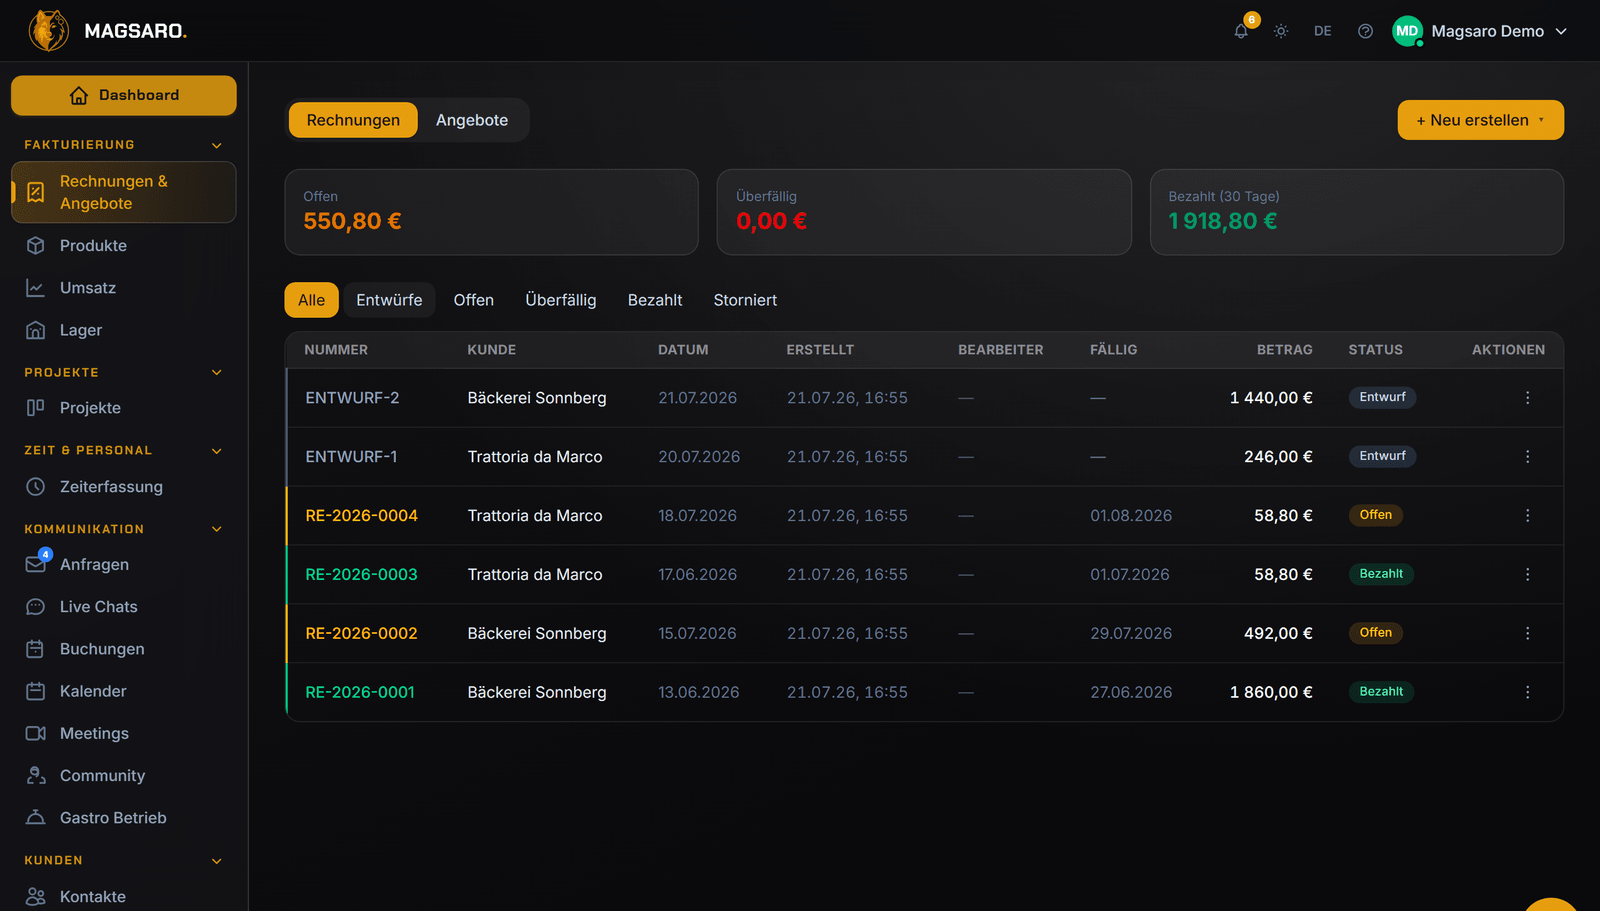Click Offen status badge of RE-2026-0002
Viewport: 1600px width, 911px height.
(x=1376, y=633)
